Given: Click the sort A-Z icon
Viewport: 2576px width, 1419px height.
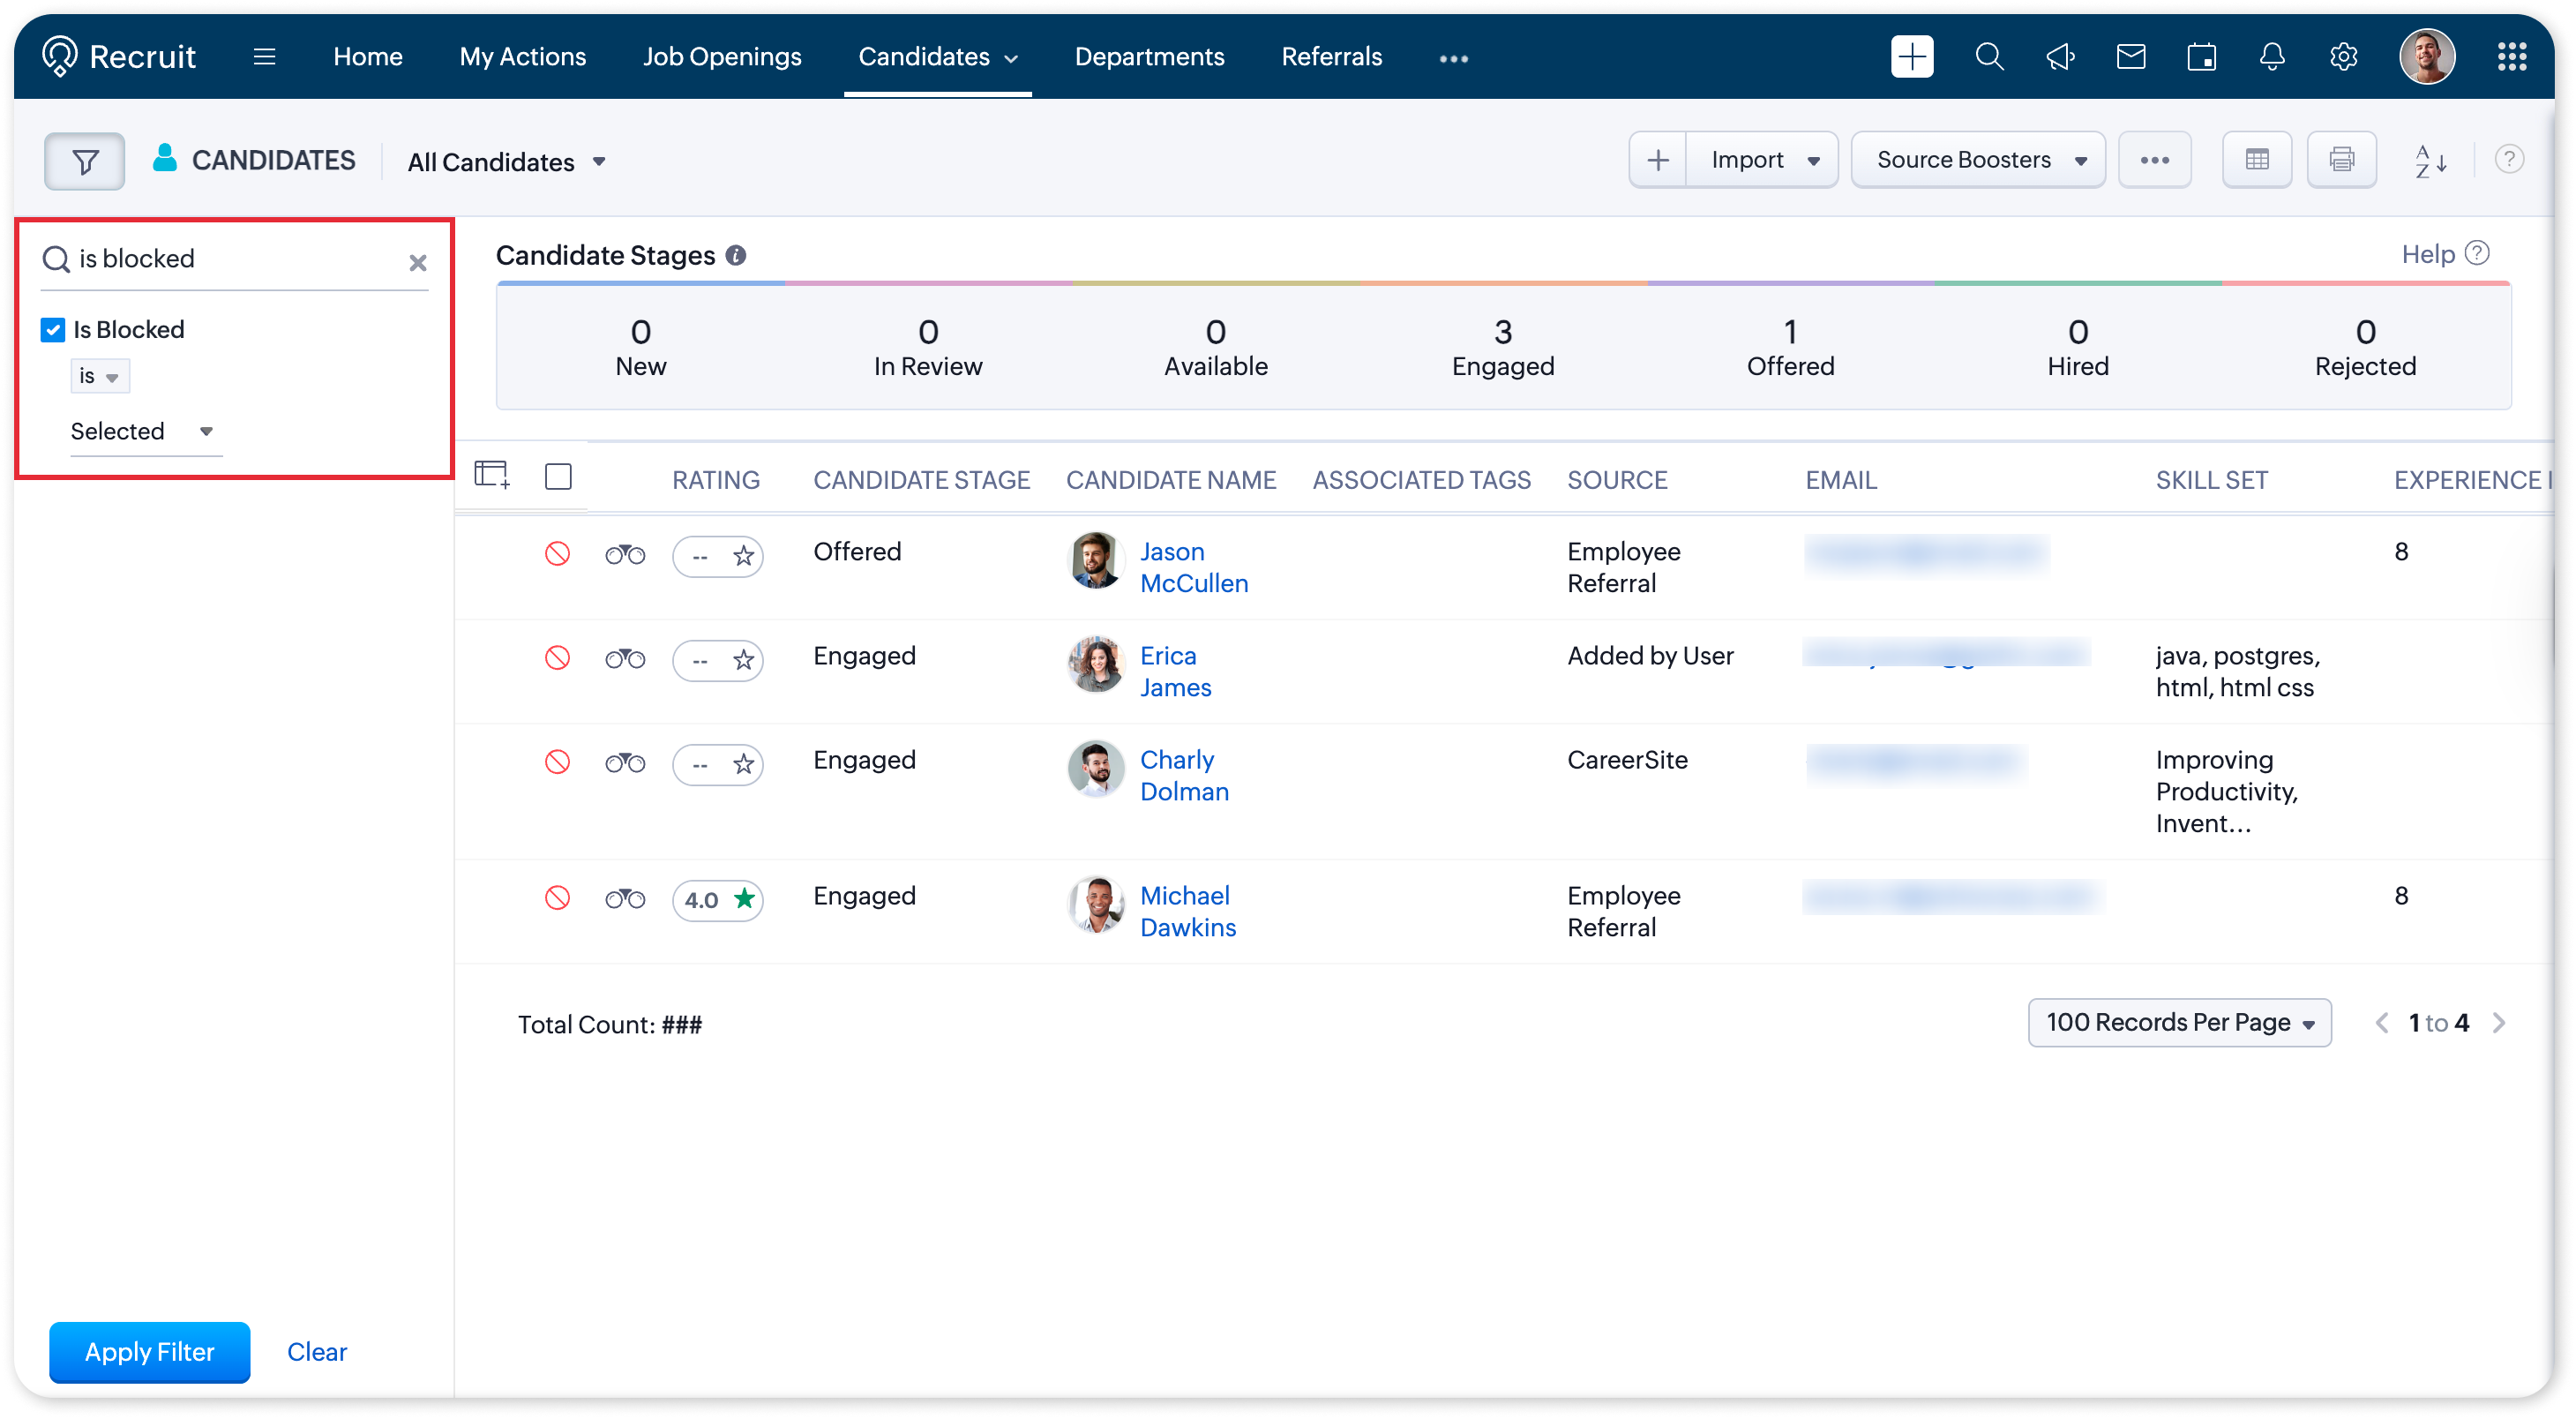Looking at the screenshot, I should (x=2431, y=161).
